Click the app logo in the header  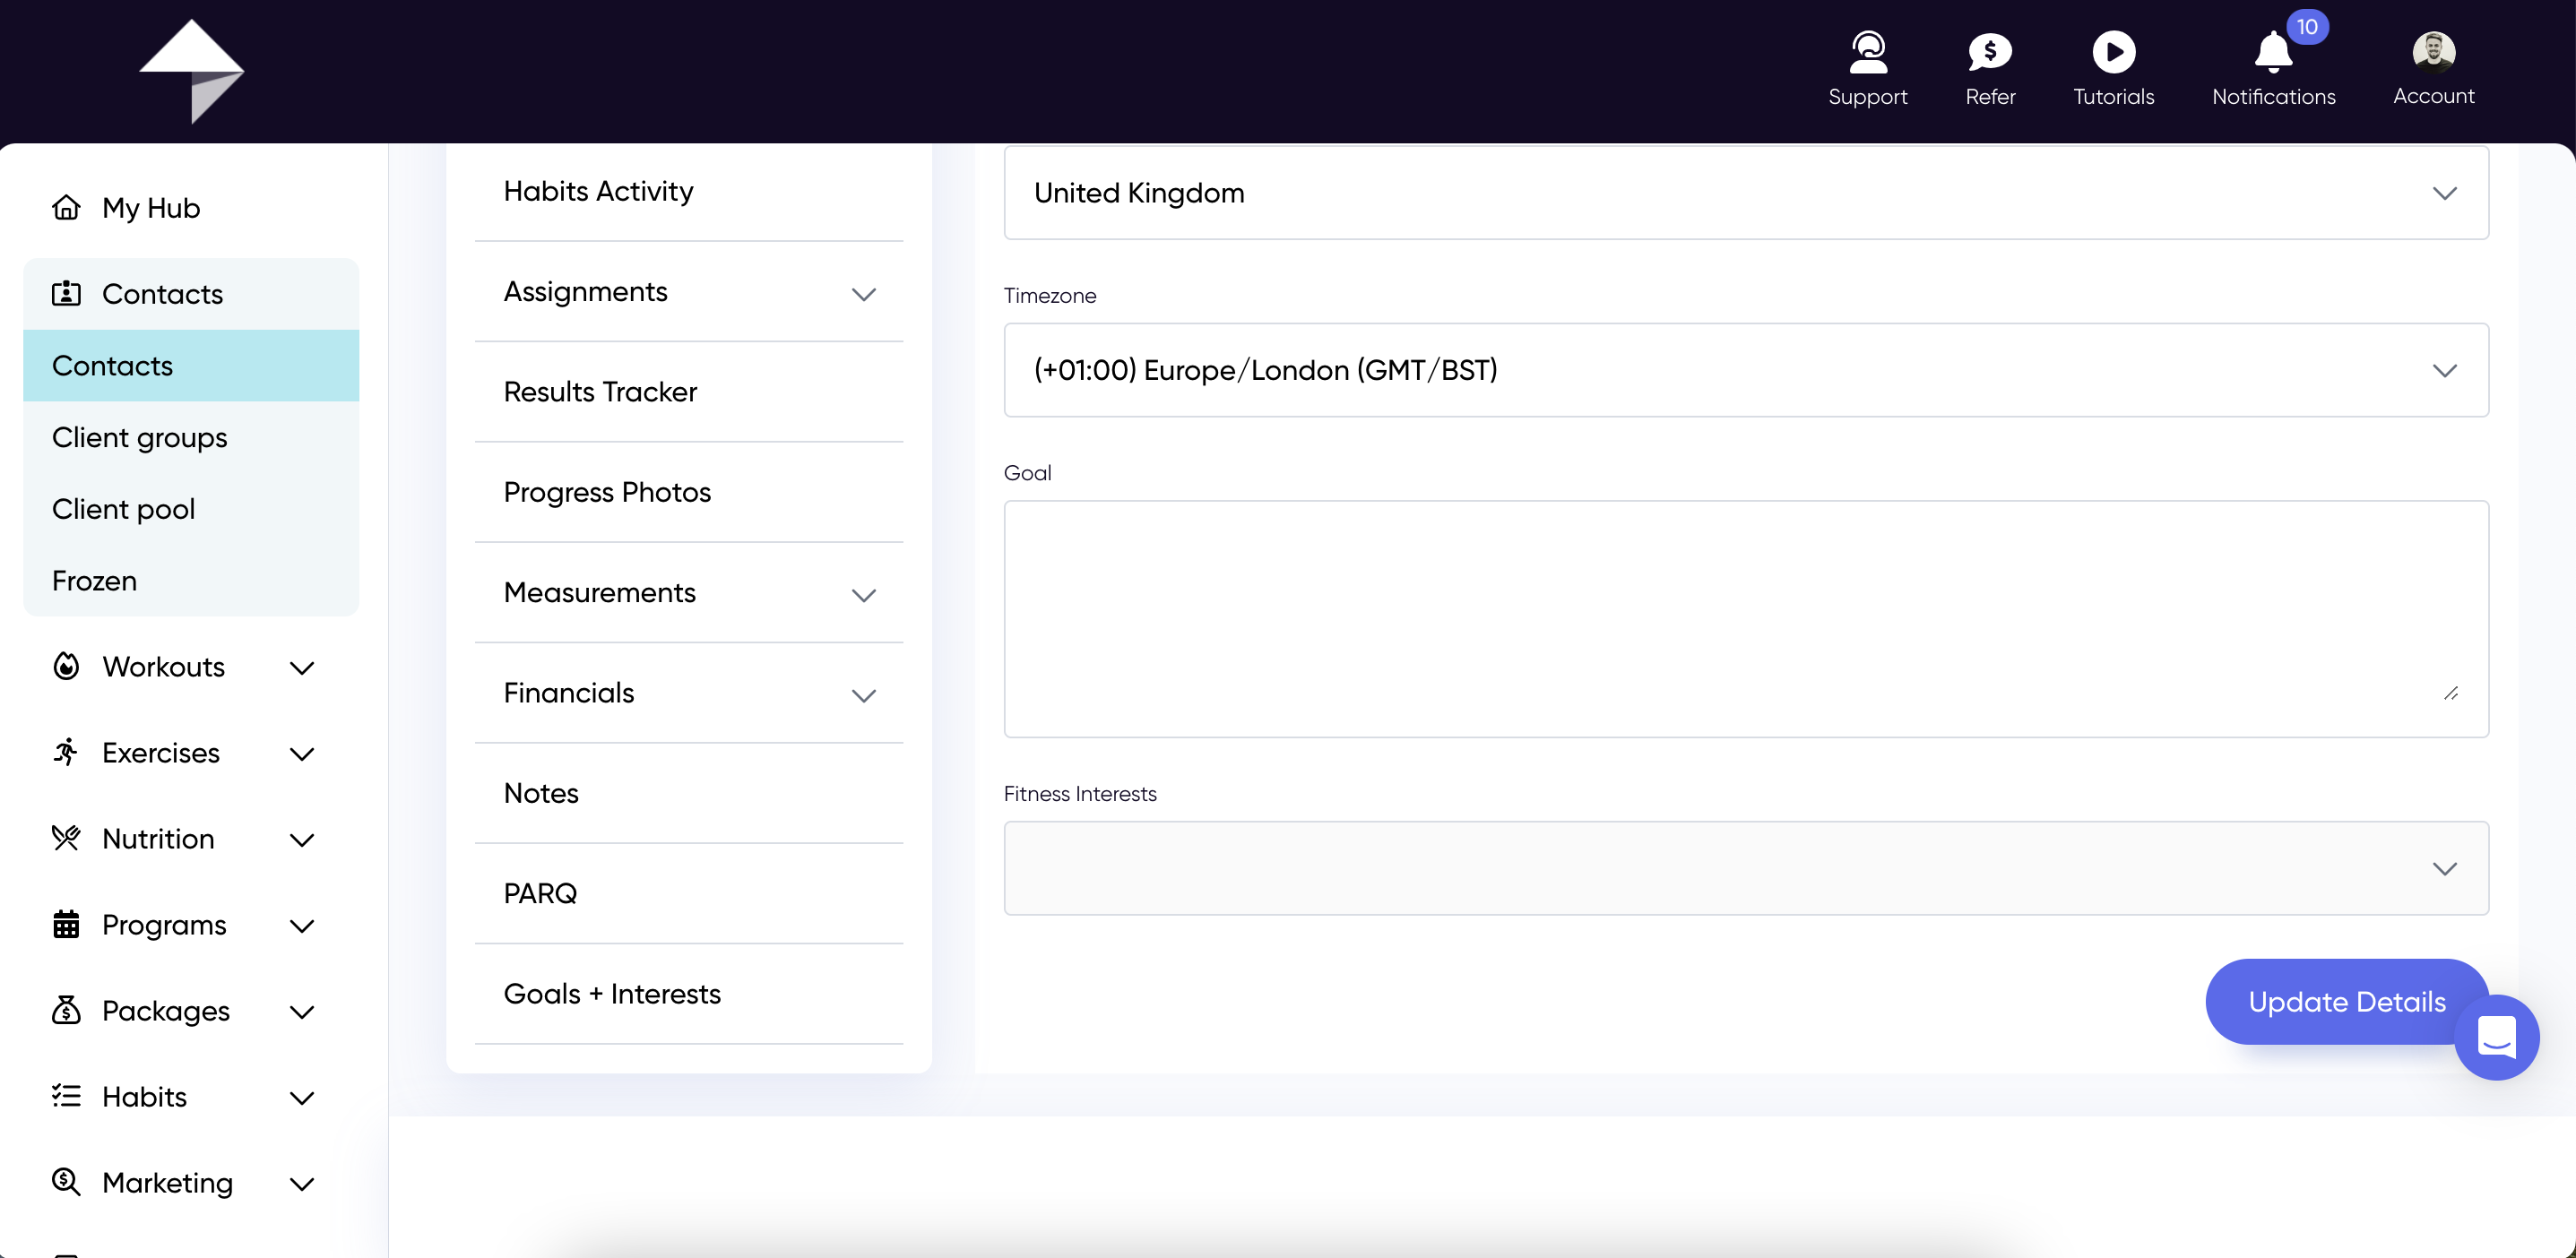[x=191, y=71]
